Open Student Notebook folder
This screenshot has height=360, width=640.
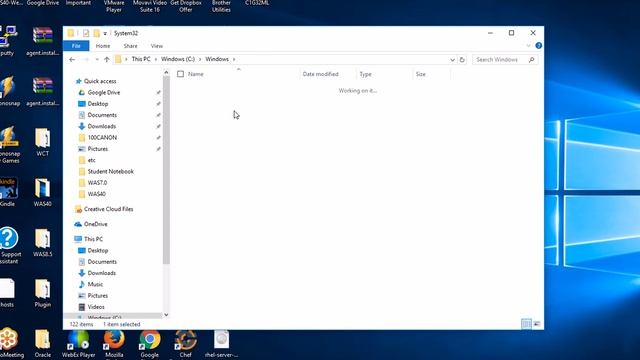(111, 171)
